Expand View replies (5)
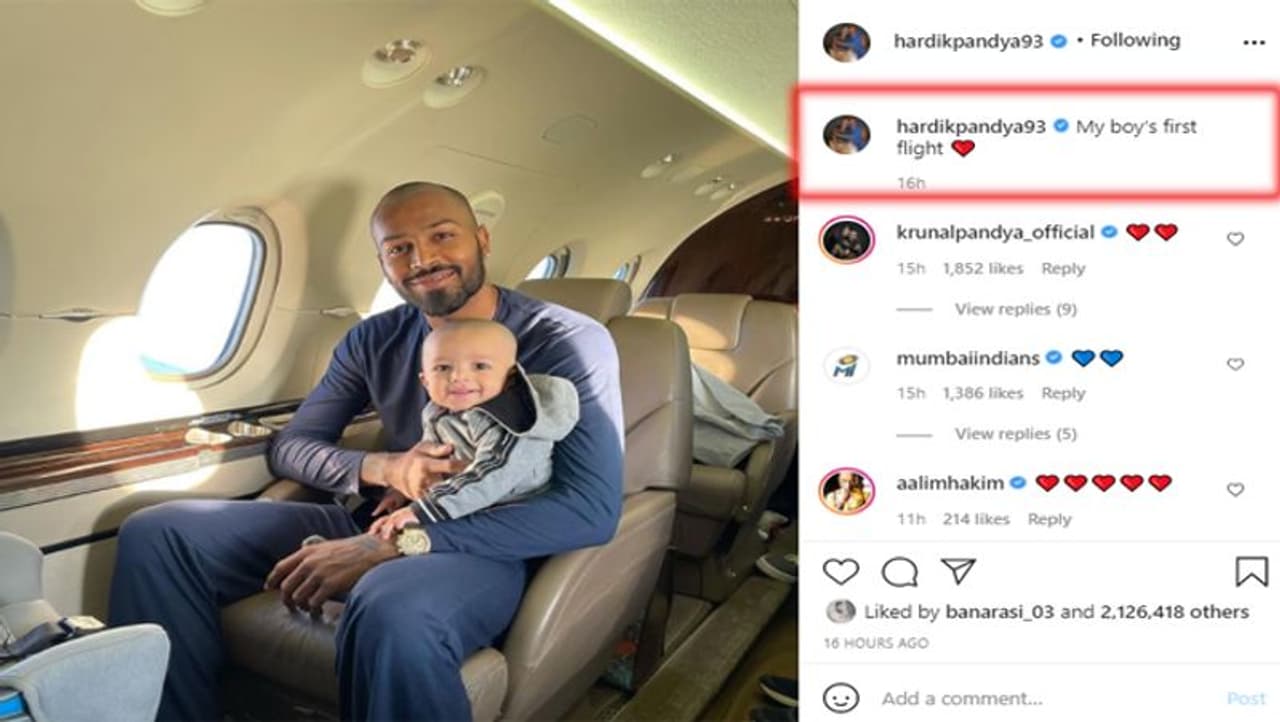This screenshot has height=722, width=1280. 1015,434
